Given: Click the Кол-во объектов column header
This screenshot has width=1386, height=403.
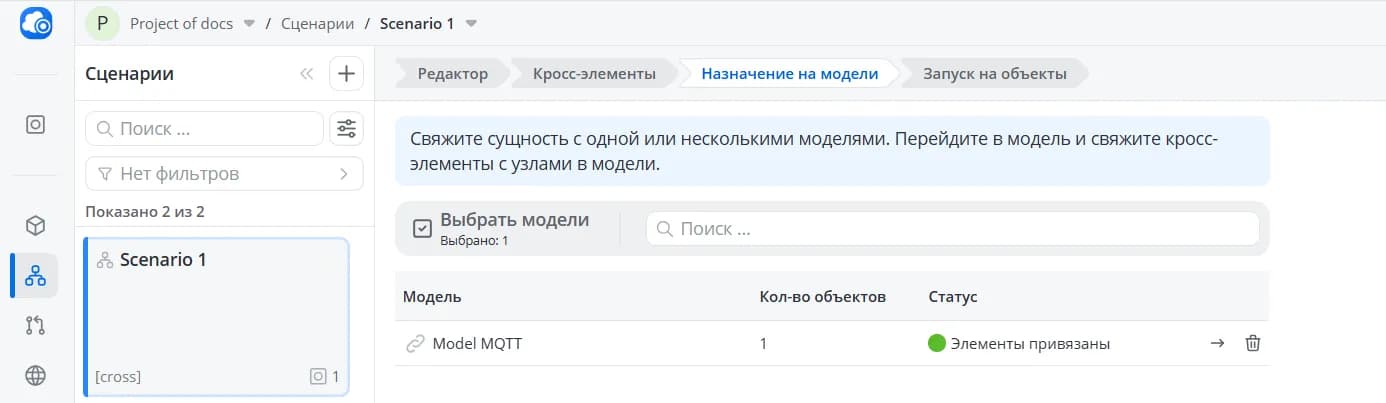Looking at the screenshot, I should 823,297.
